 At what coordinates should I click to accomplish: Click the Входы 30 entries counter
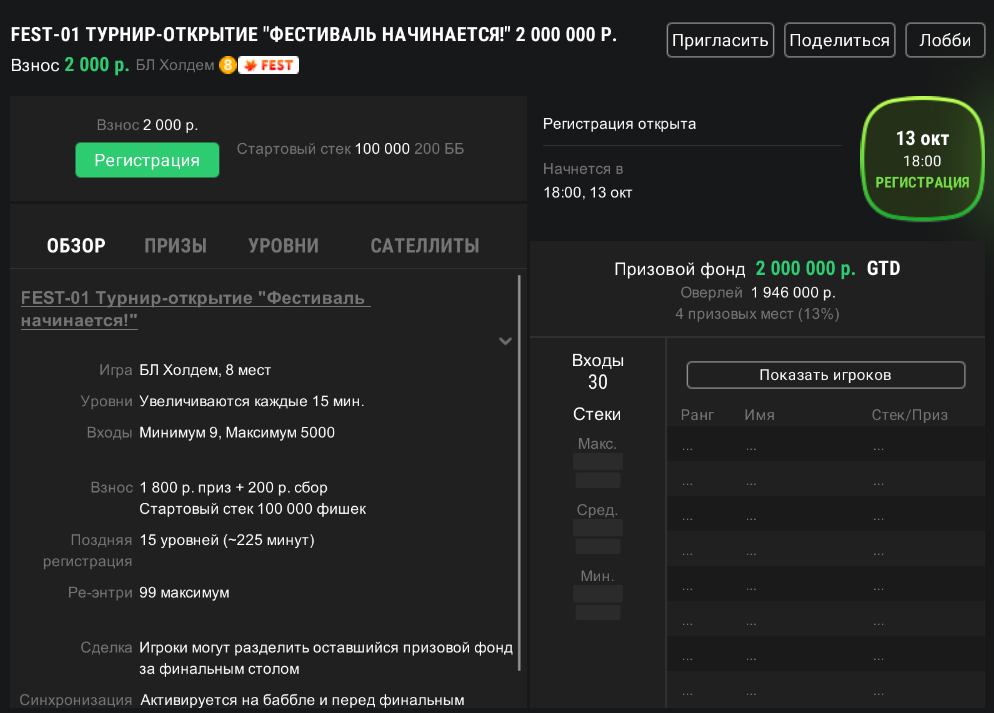pos(597,371)
